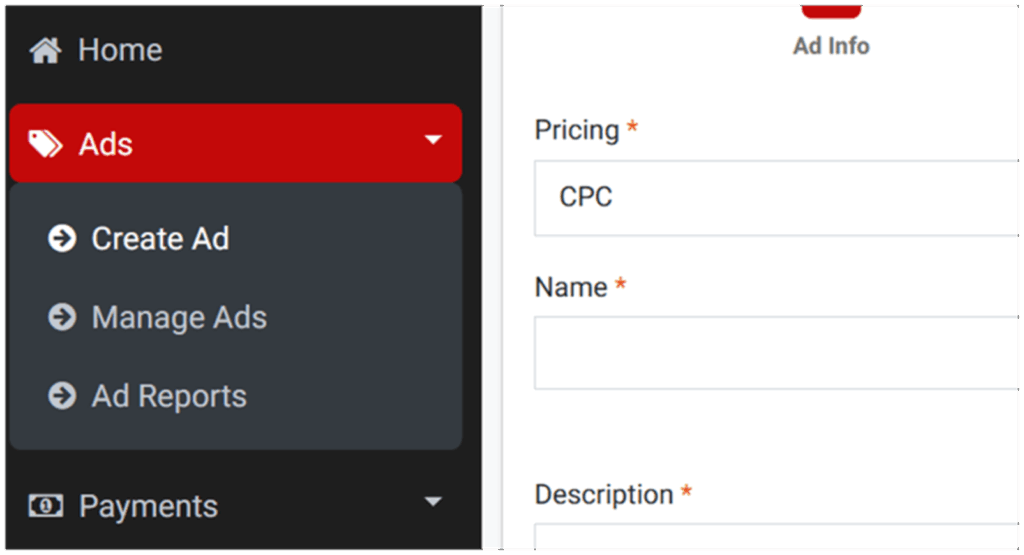
Task: Click the Pricing field label
Action: (577, 130)
